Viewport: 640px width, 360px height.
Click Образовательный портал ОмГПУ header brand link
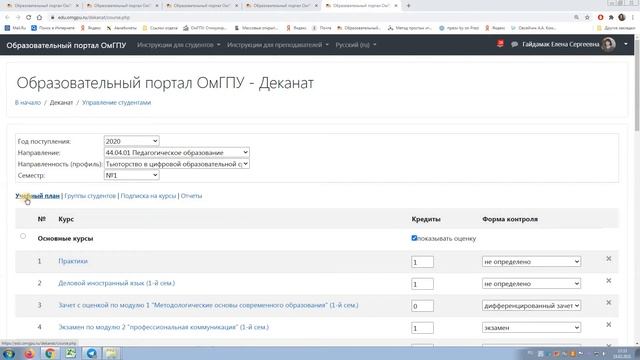tap(66, 45)
